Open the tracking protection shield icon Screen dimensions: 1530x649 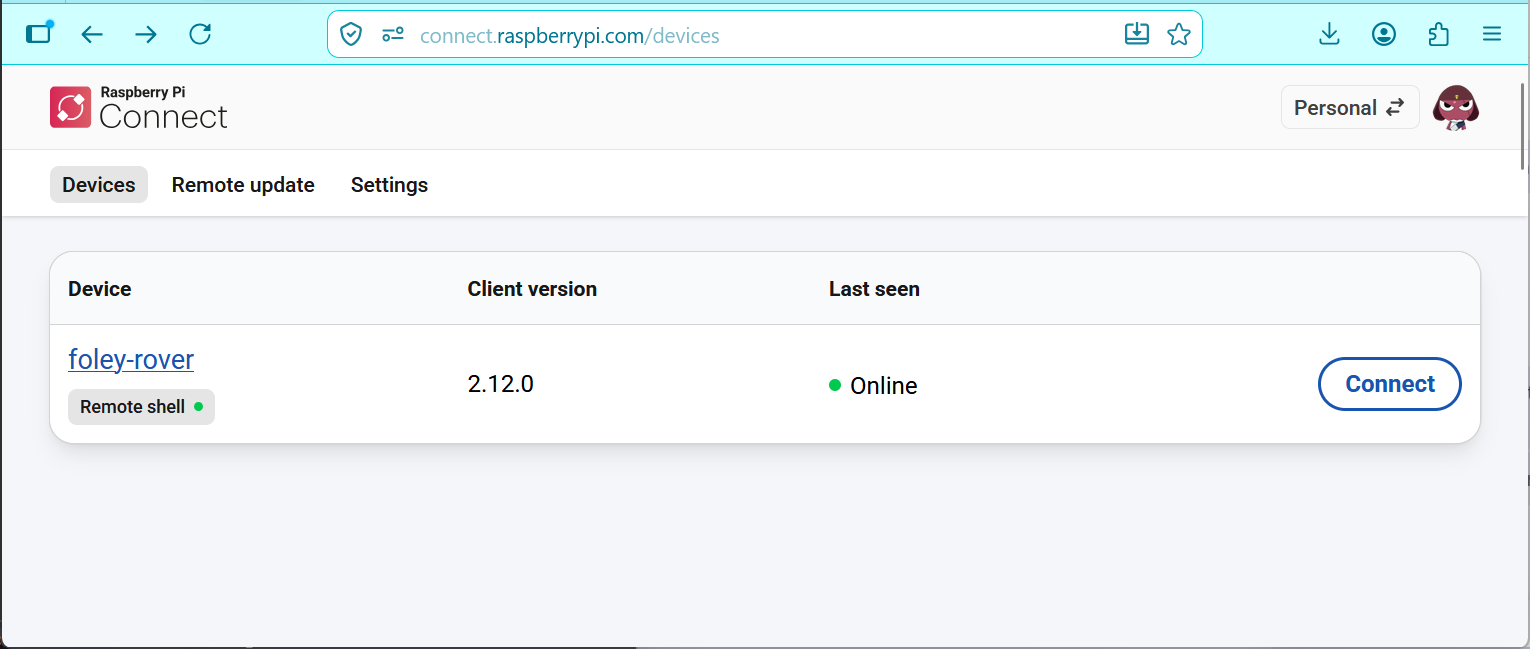(351, 35)
